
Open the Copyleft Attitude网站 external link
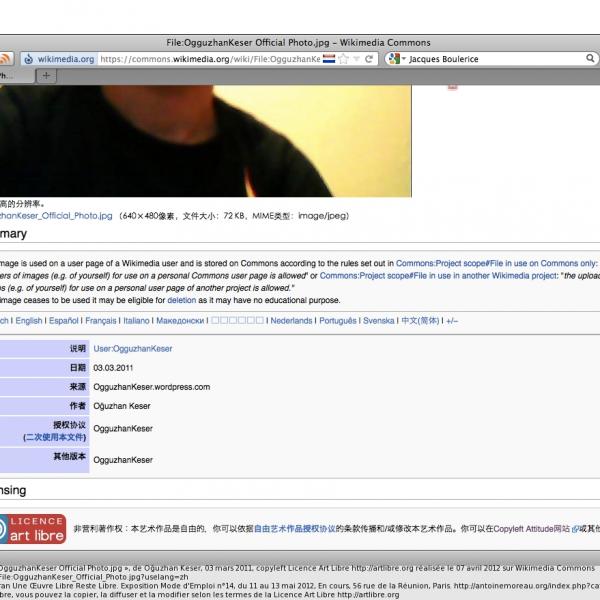coord(535,529)
